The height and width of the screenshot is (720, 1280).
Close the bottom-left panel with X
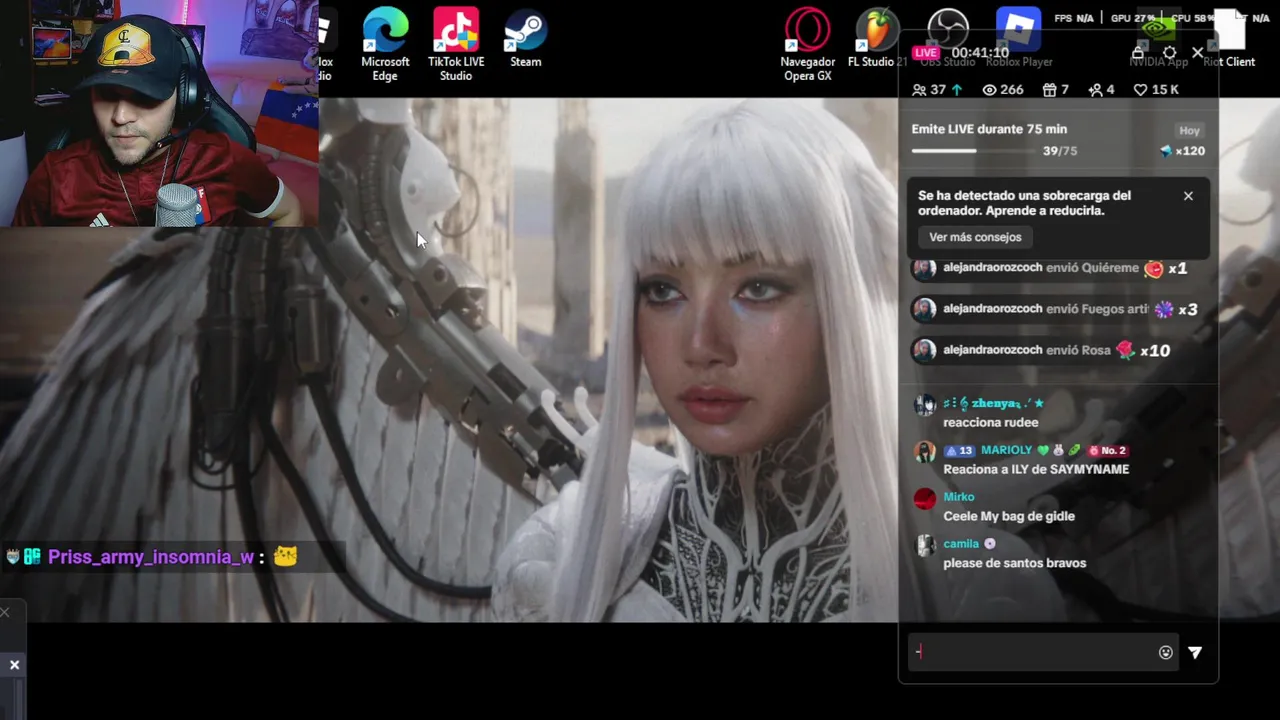coord(14,665)
